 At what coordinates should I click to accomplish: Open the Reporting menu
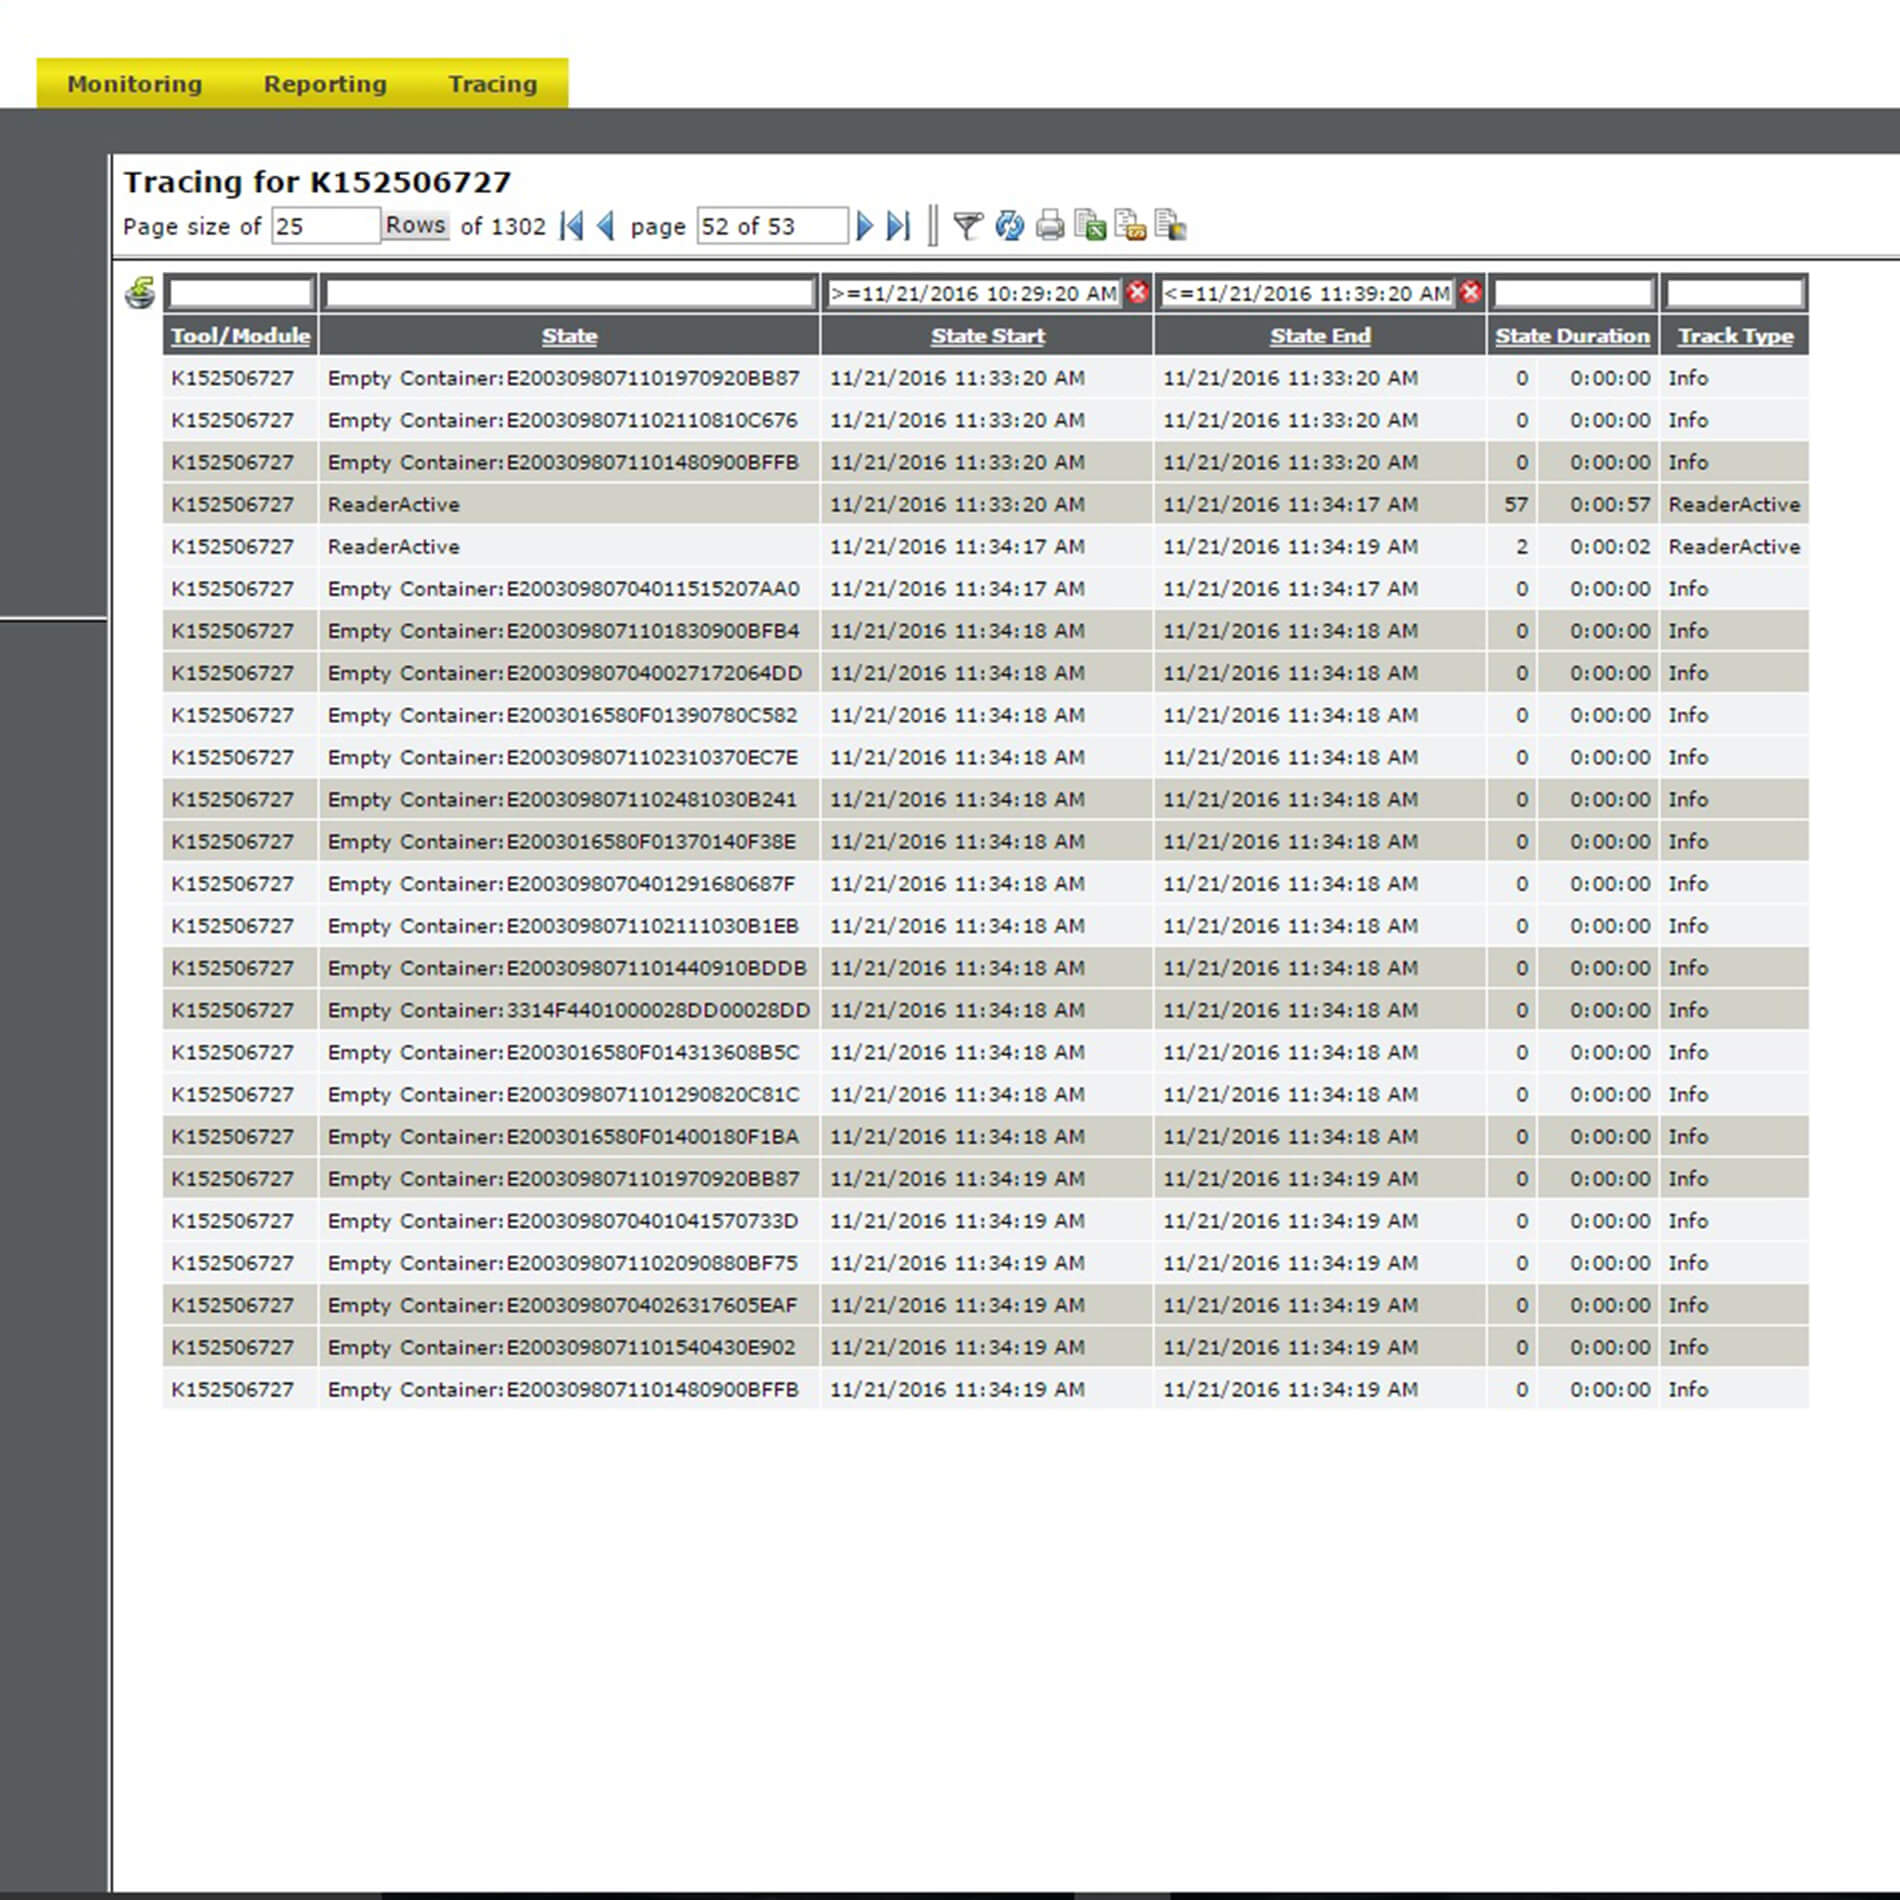(325, 84)
